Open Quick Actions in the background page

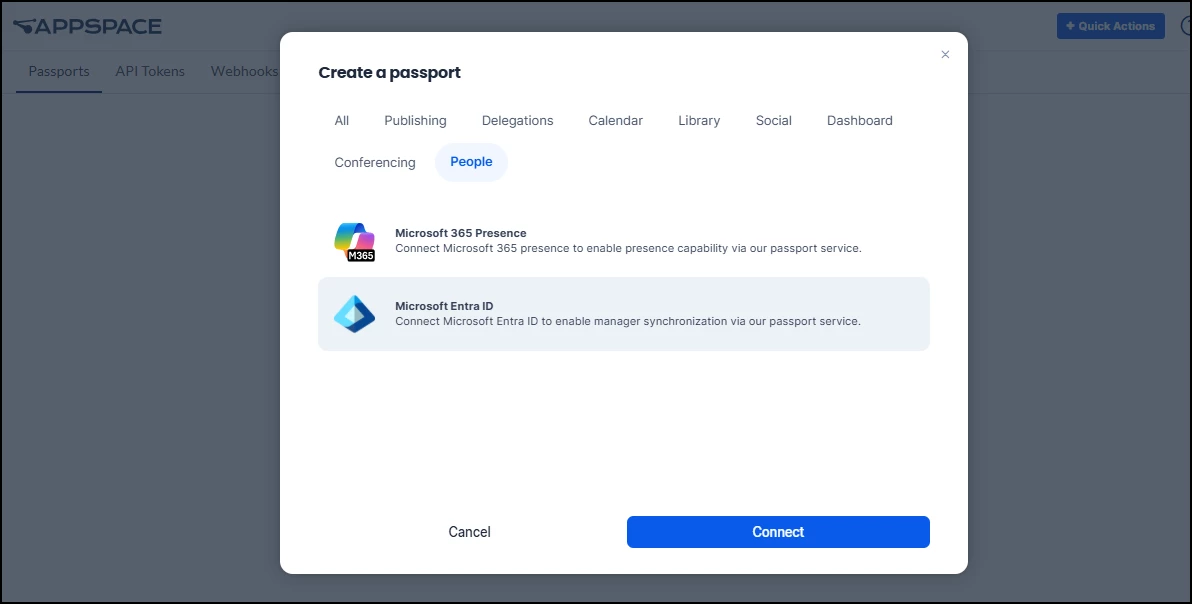point(1111,26)
